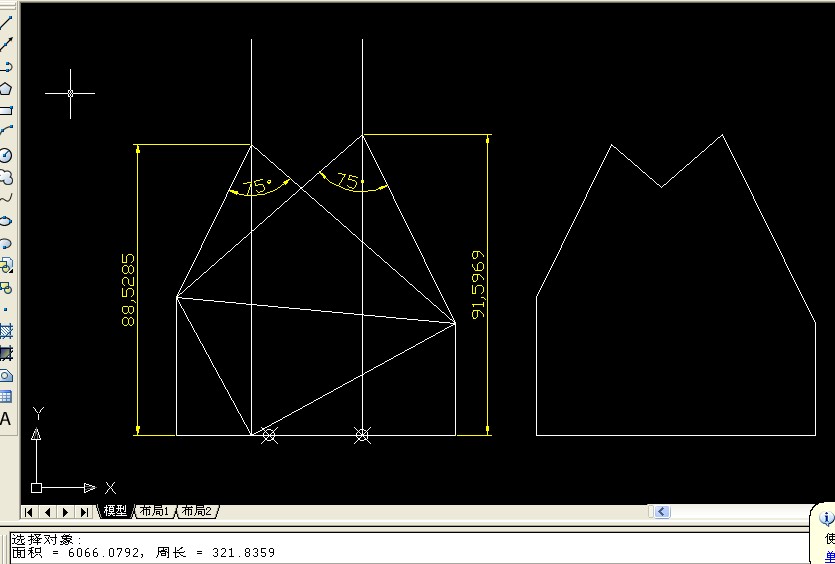Select the Line tool
835x564 pixels.
click(x=6, y=22)
